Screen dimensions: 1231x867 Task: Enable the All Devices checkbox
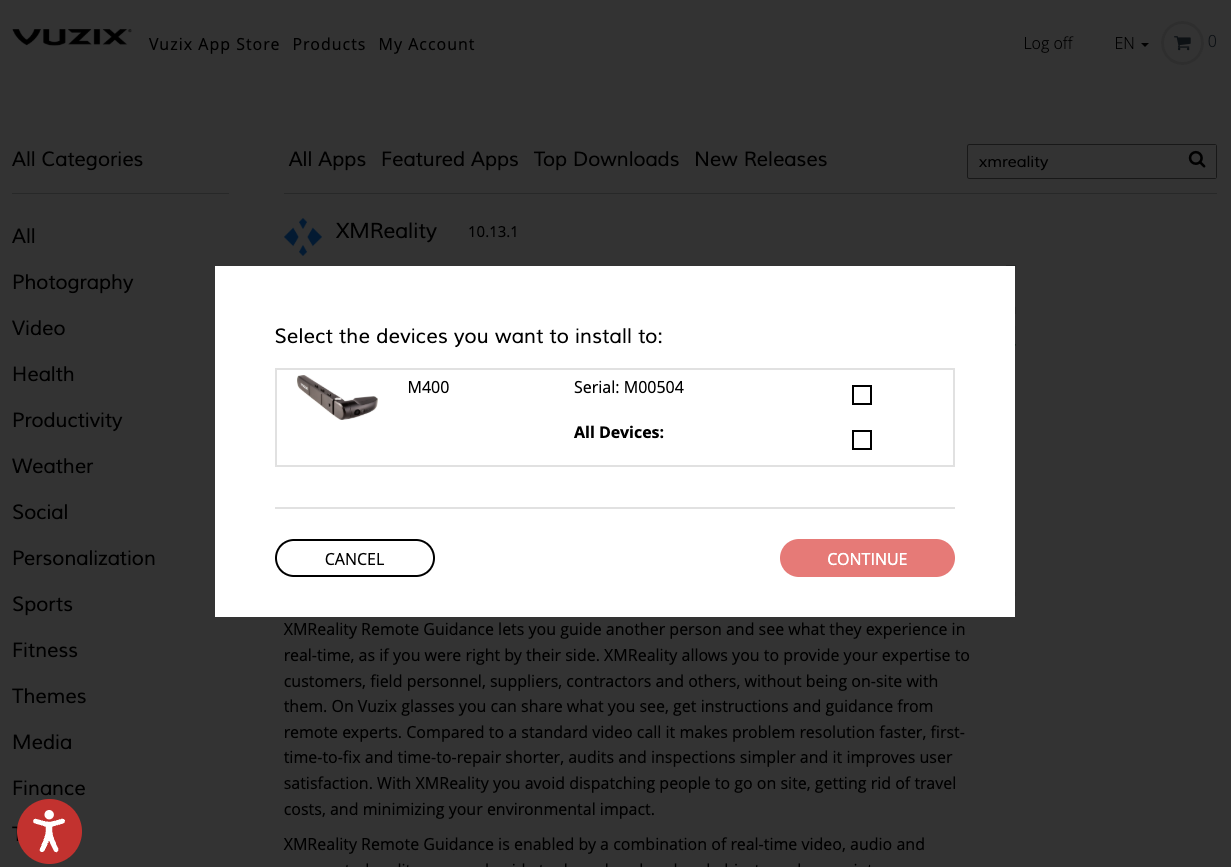pyautogui.click(x=861, y=440)
